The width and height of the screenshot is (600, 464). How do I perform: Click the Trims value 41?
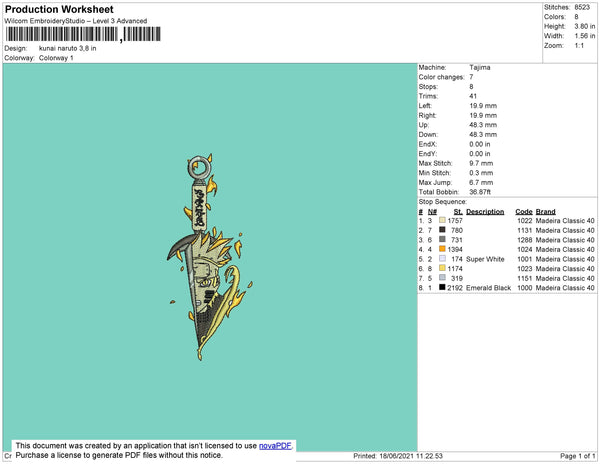pos(473,96)
